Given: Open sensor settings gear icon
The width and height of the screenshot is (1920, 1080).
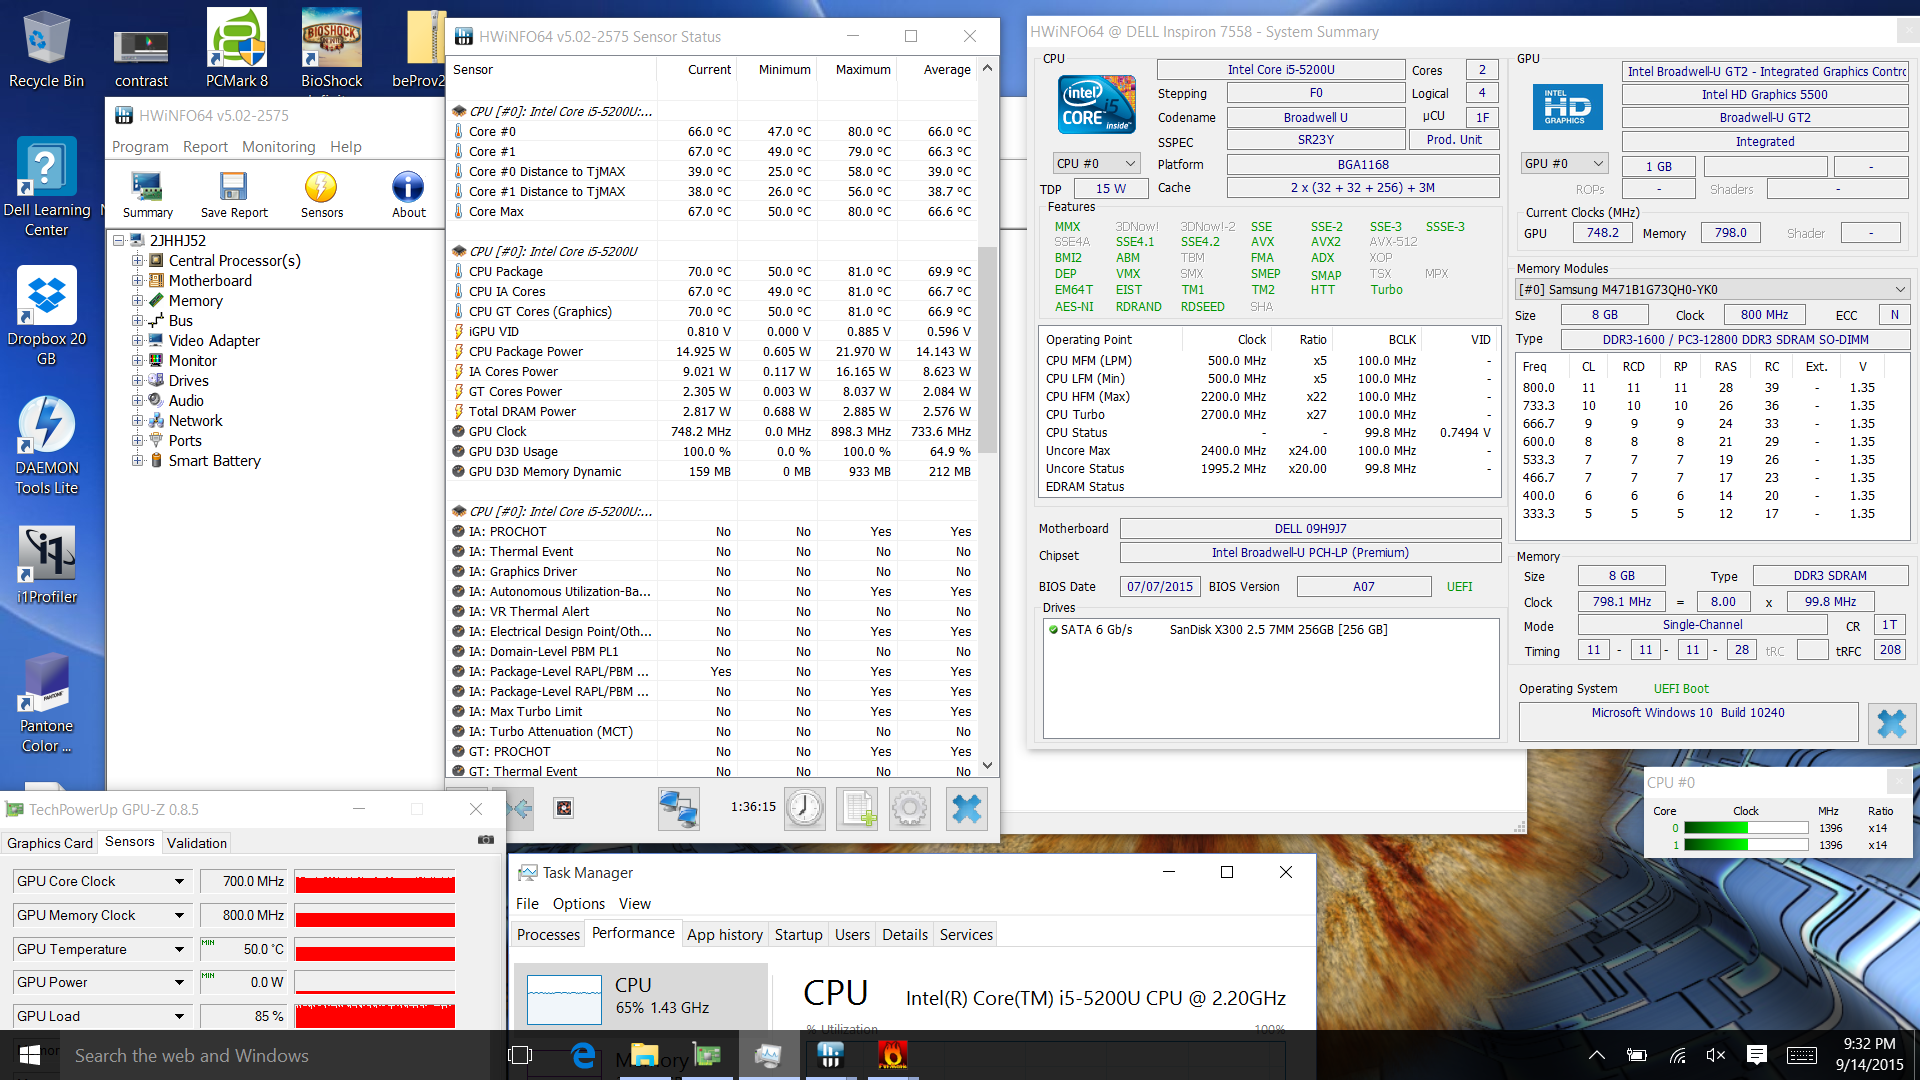Looking at the screenshot, I should [910, 808].
